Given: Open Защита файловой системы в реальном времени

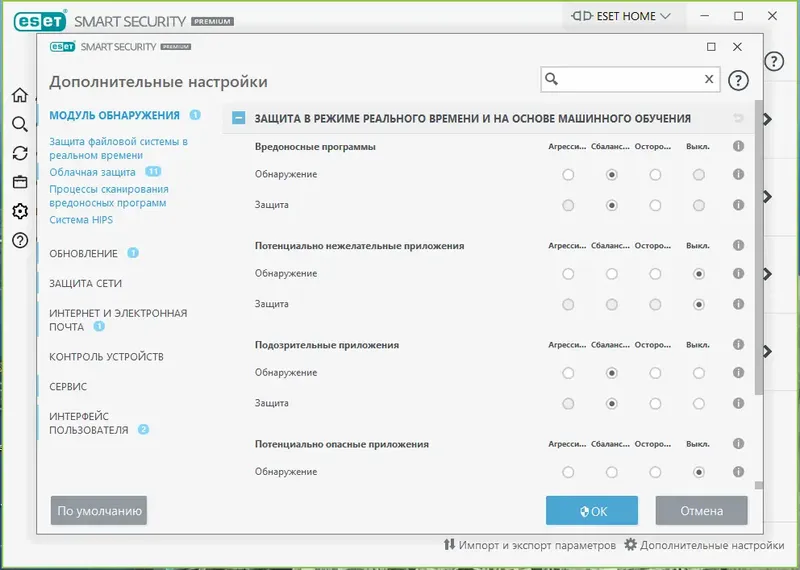Looking at the screenshot, I should (118, 148).
